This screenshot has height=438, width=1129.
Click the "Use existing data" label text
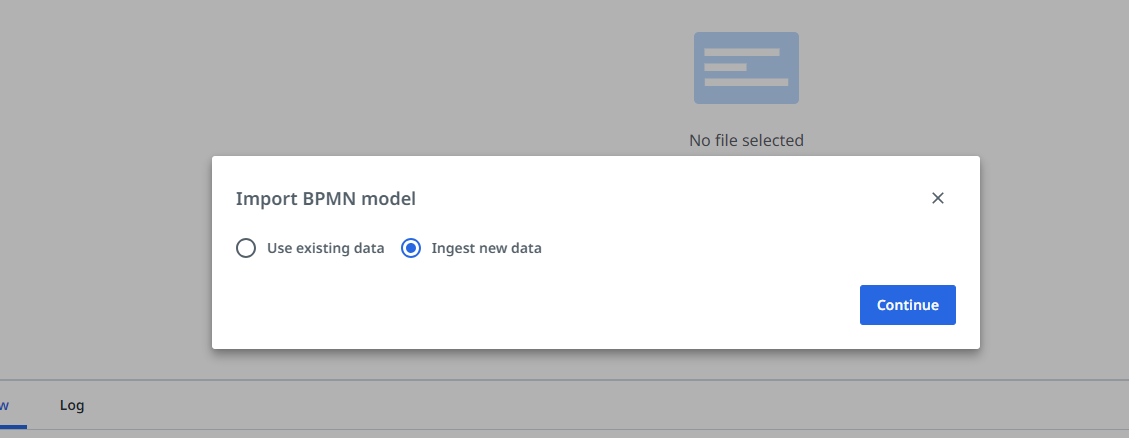[325, 248]
